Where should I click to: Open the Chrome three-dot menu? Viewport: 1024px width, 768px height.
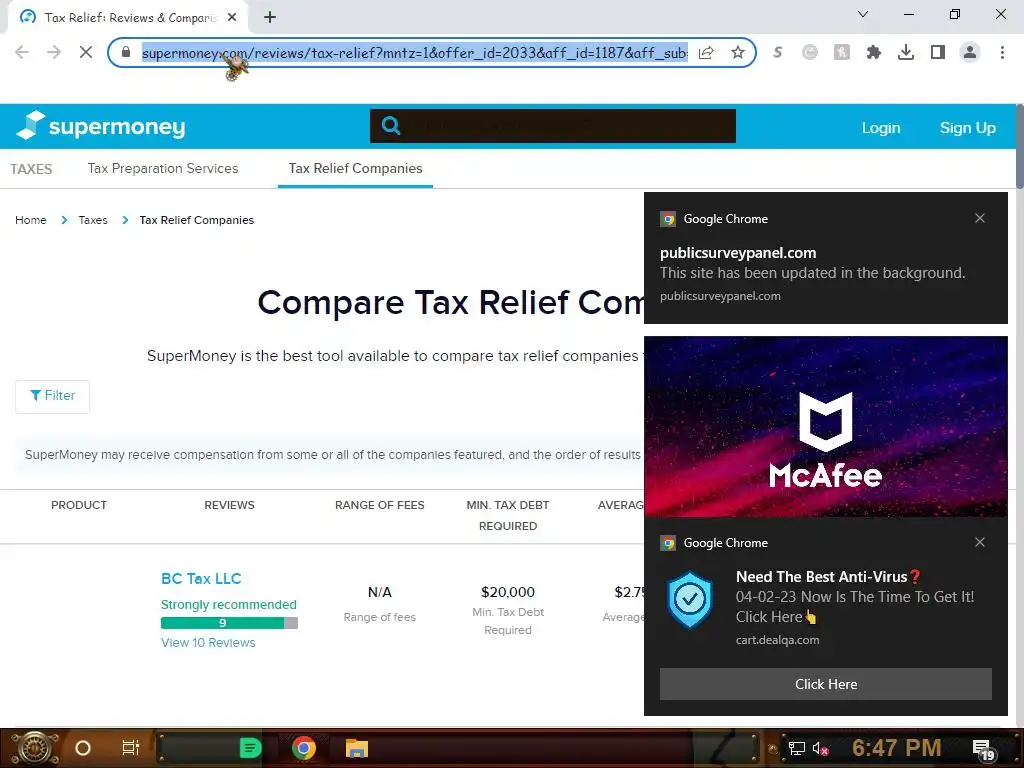[1002, 52]
